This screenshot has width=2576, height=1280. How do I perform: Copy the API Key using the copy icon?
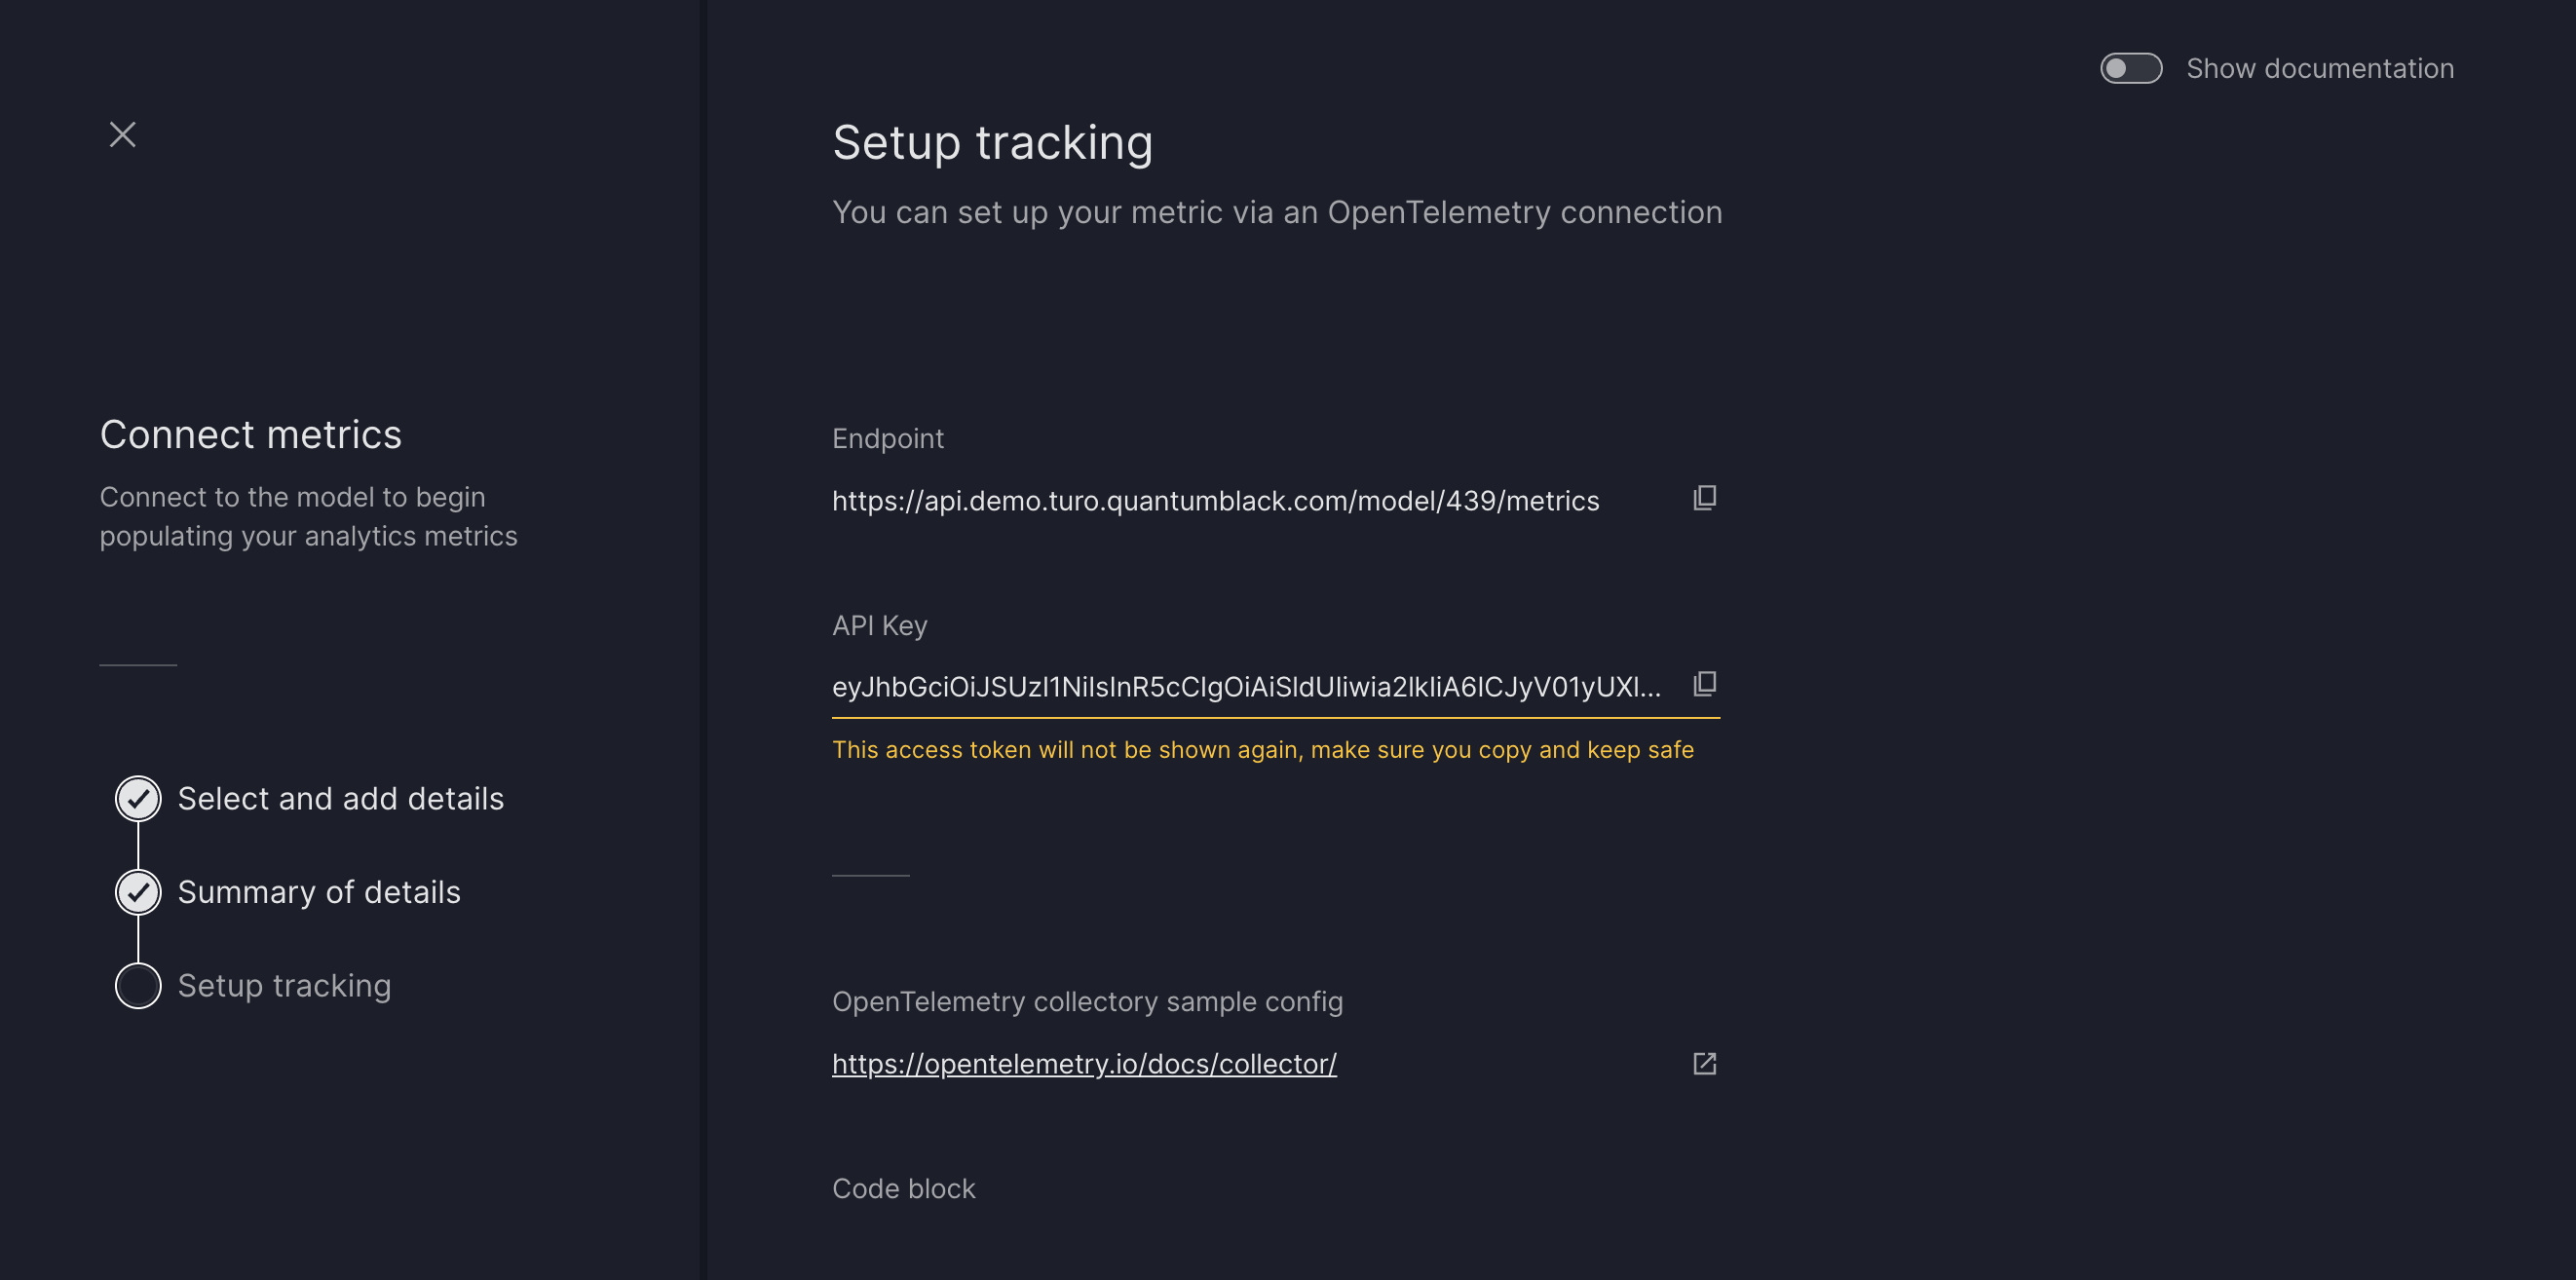1705,684
